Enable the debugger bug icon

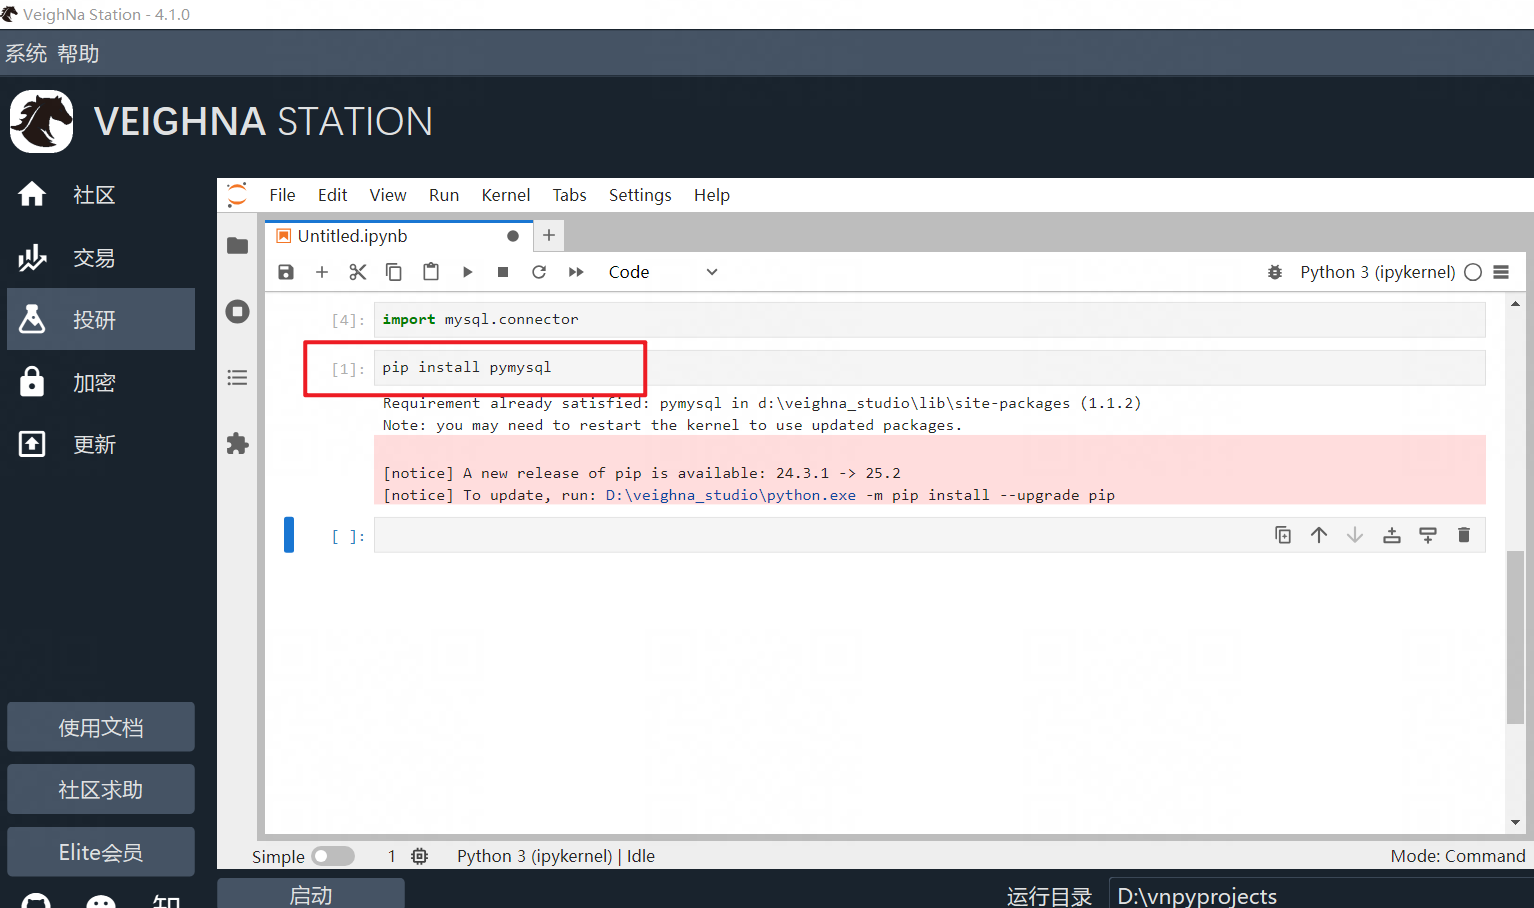tap(1275, 272)
